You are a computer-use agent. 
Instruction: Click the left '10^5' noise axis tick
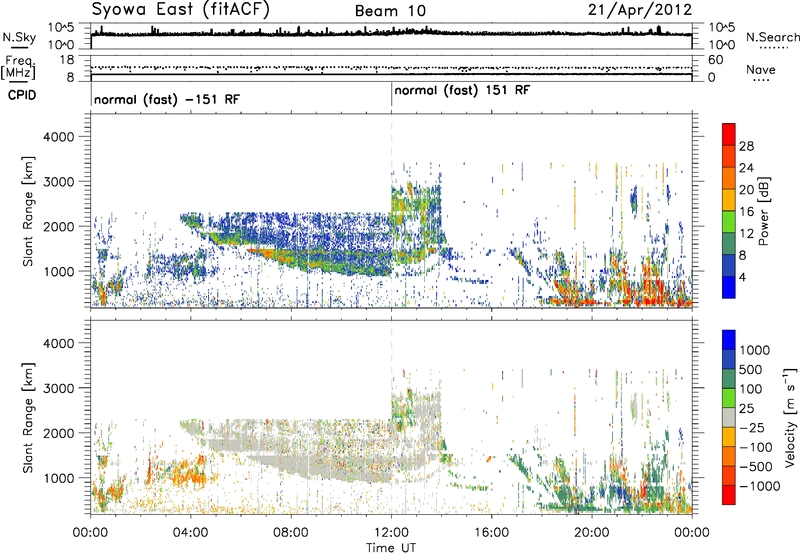[61, 27]
